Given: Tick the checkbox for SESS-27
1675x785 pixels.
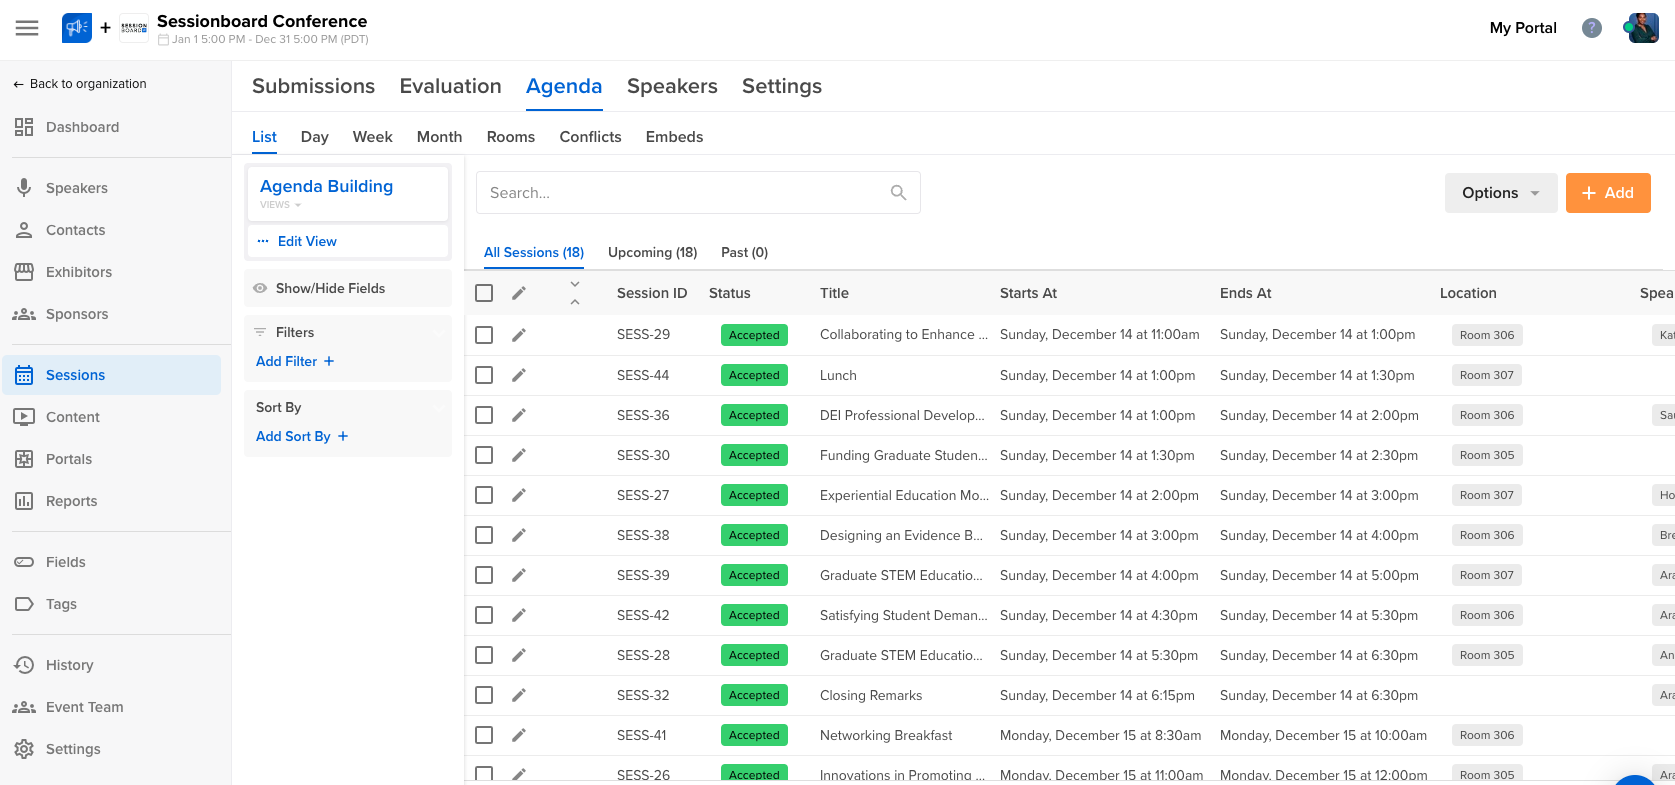Looking at the screenshot, I should coord(484,495).
